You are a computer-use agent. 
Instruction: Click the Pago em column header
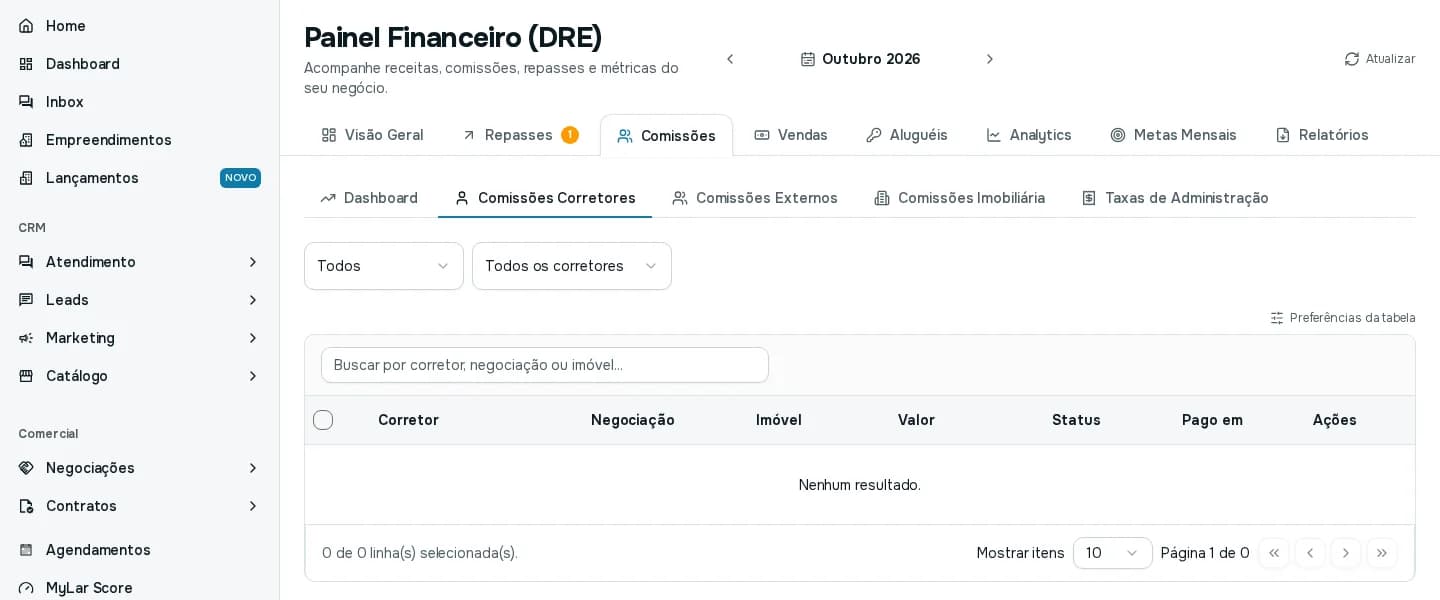(x=1212, y=420)
